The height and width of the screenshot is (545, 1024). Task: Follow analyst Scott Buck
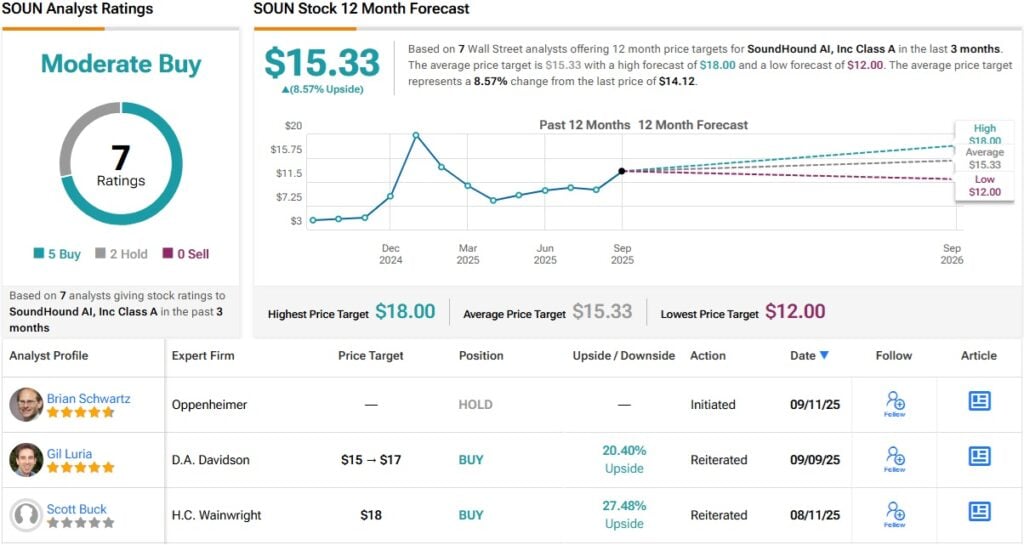tap(895, 513)
